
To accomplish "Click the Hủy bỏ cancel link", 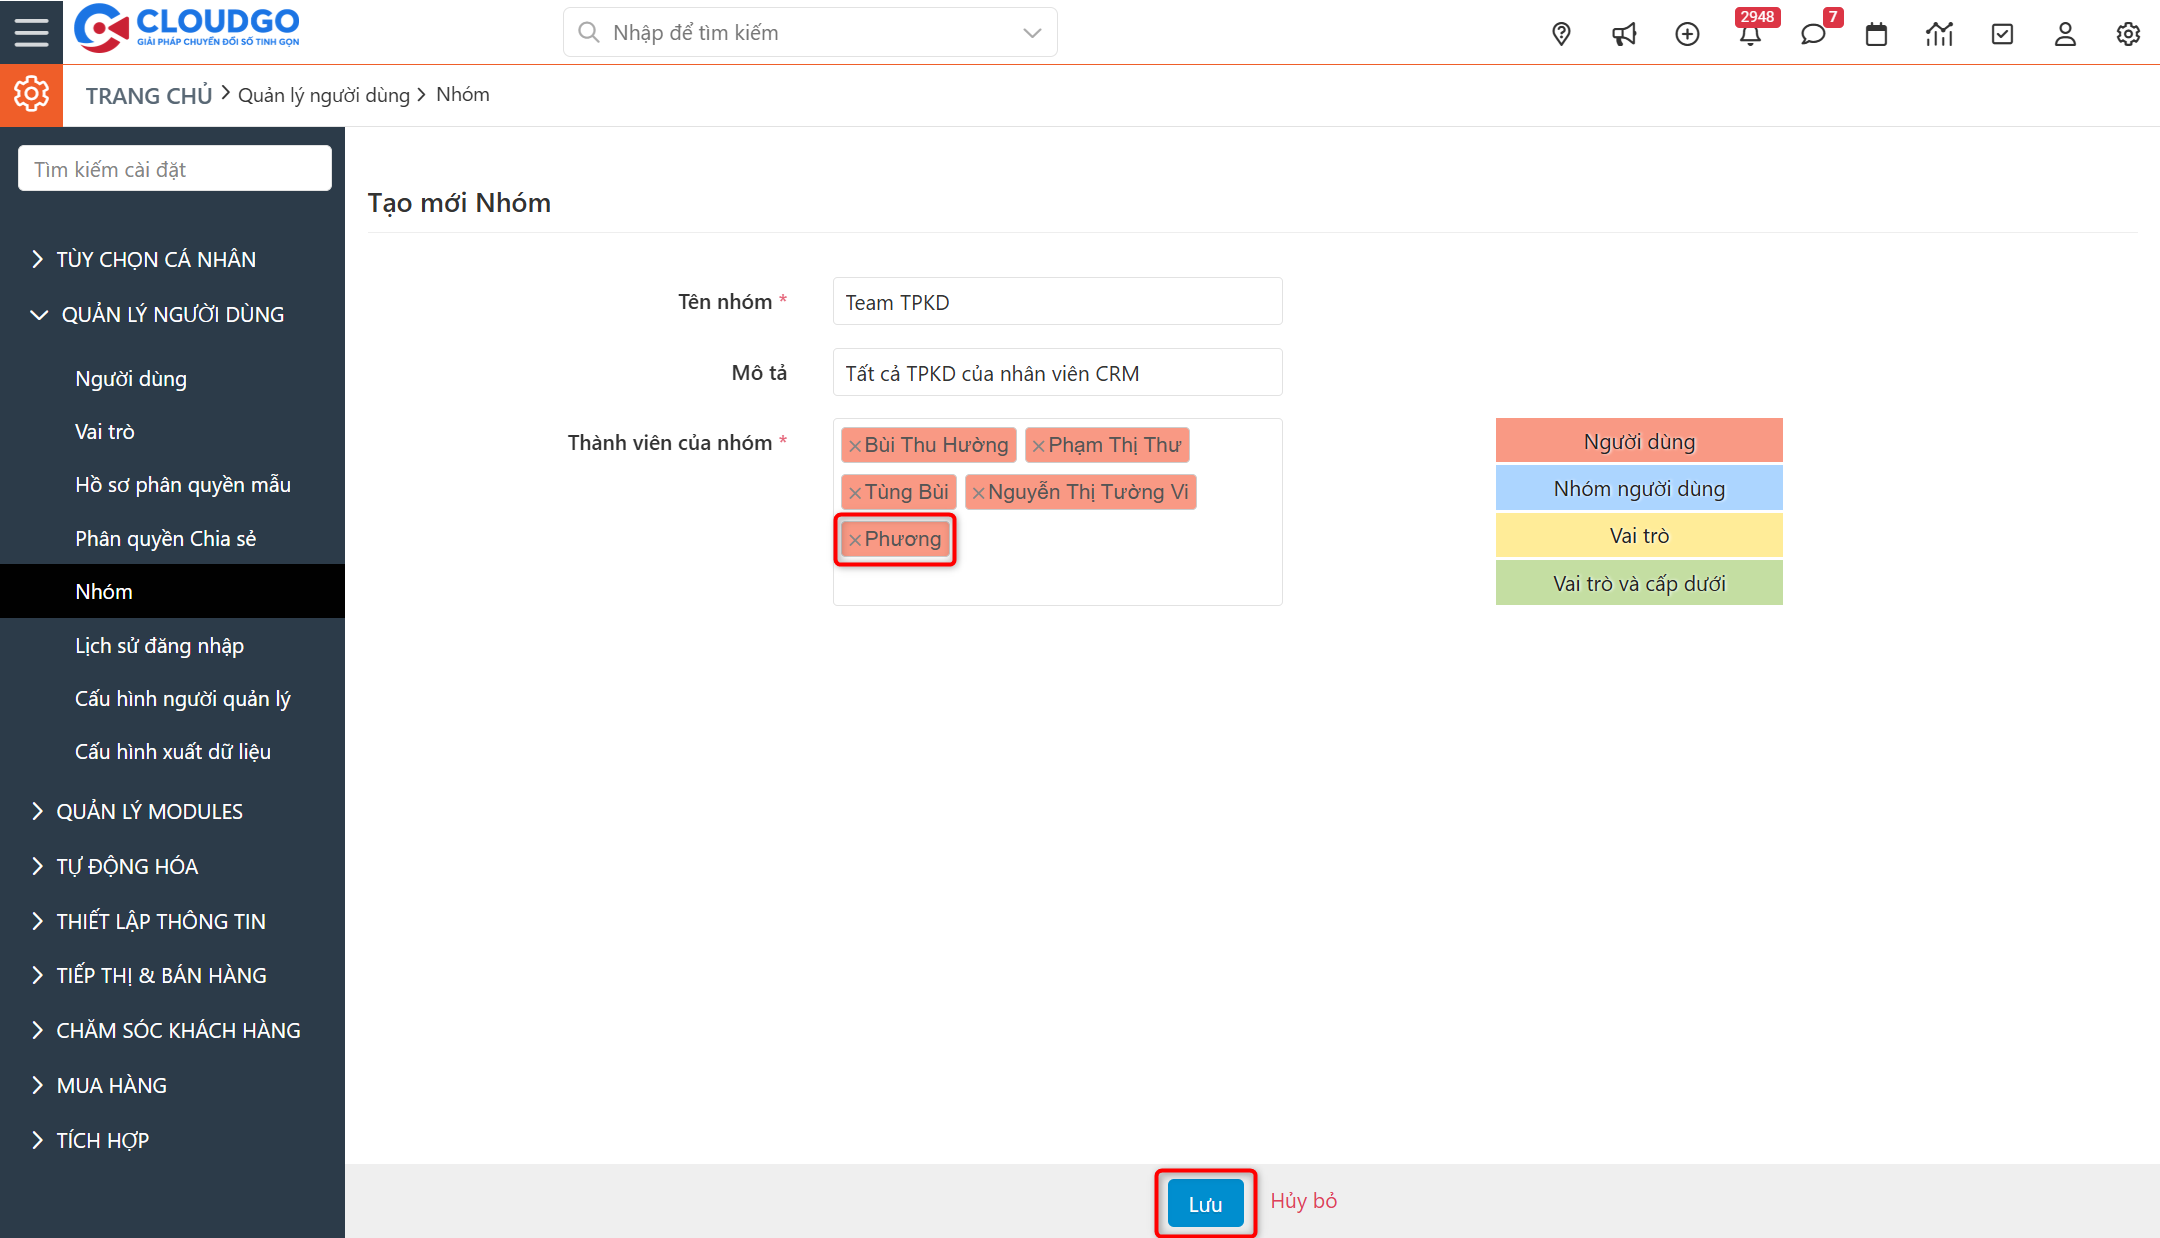I will click(x=1303, y=1201).
